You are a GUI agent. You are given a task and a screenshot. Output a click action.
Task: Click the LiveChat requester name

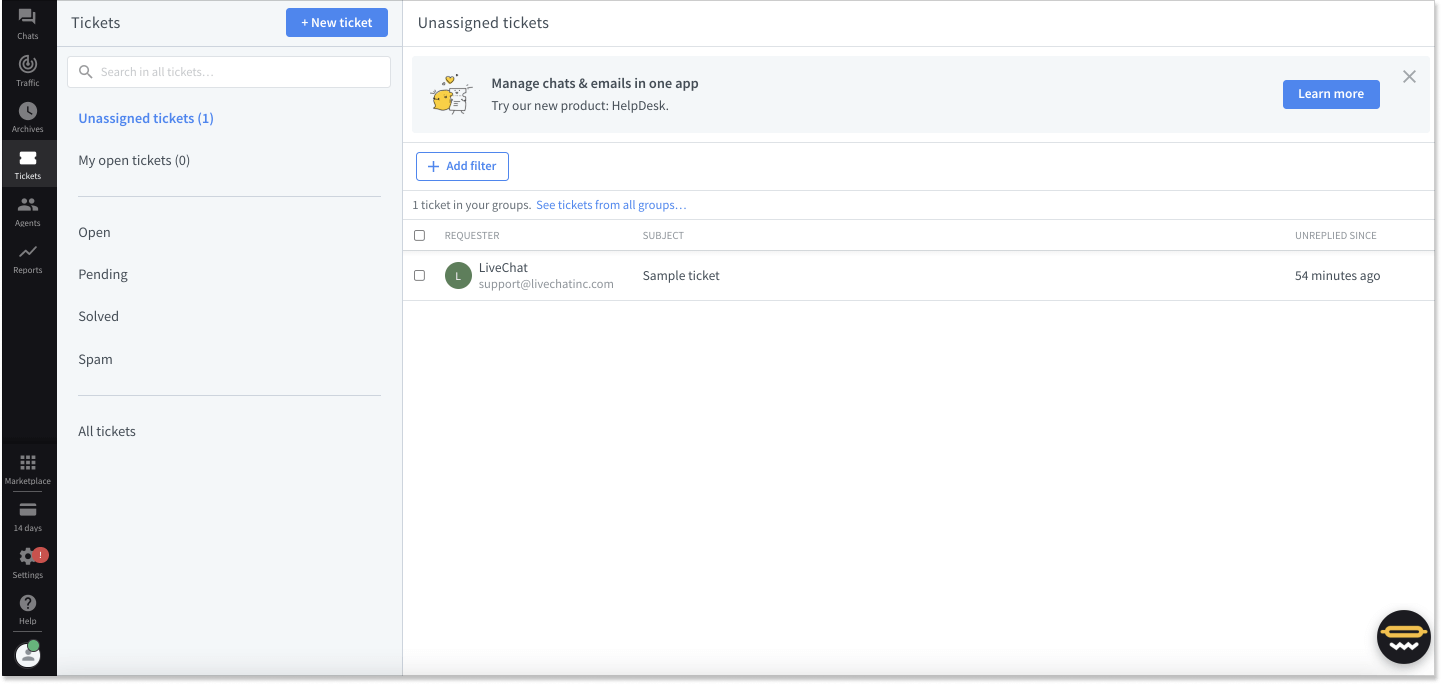pos(503,267)
